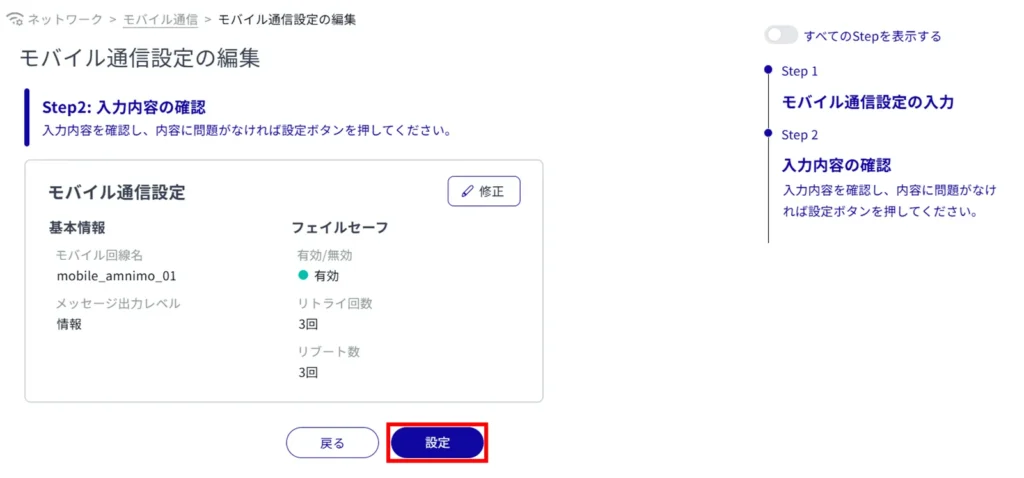Jump to step モバイル通信設定の入力

pyautogui.click(x=867, y=102)
